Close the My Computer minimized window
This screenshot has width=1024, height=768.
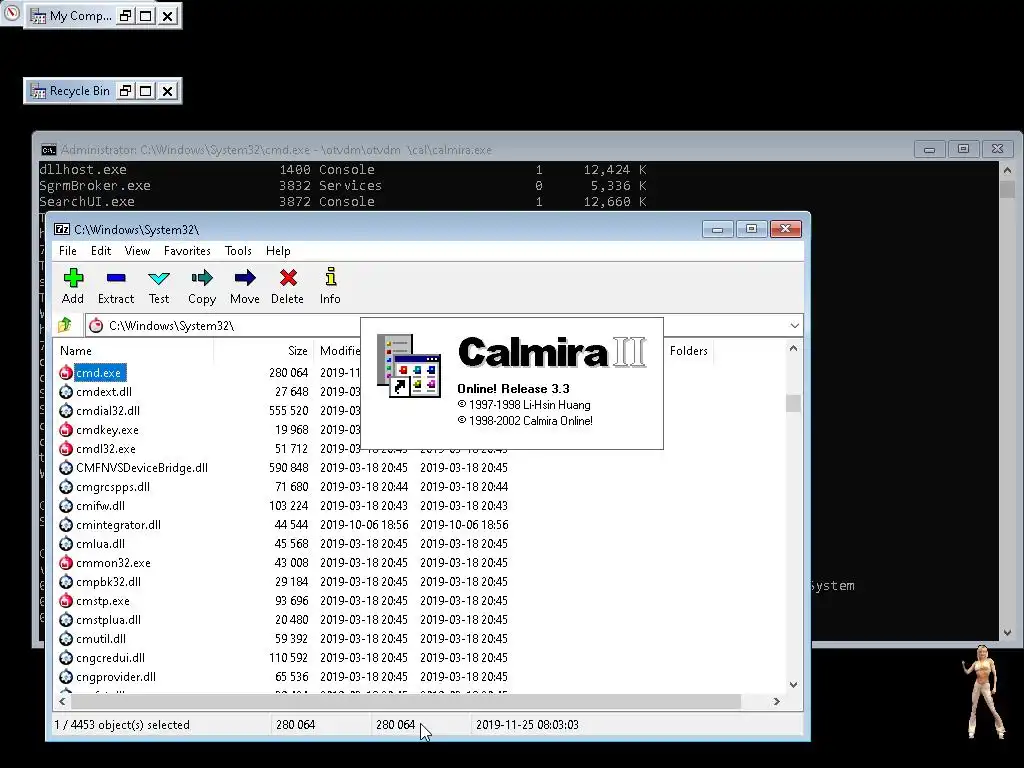point(168,16)
